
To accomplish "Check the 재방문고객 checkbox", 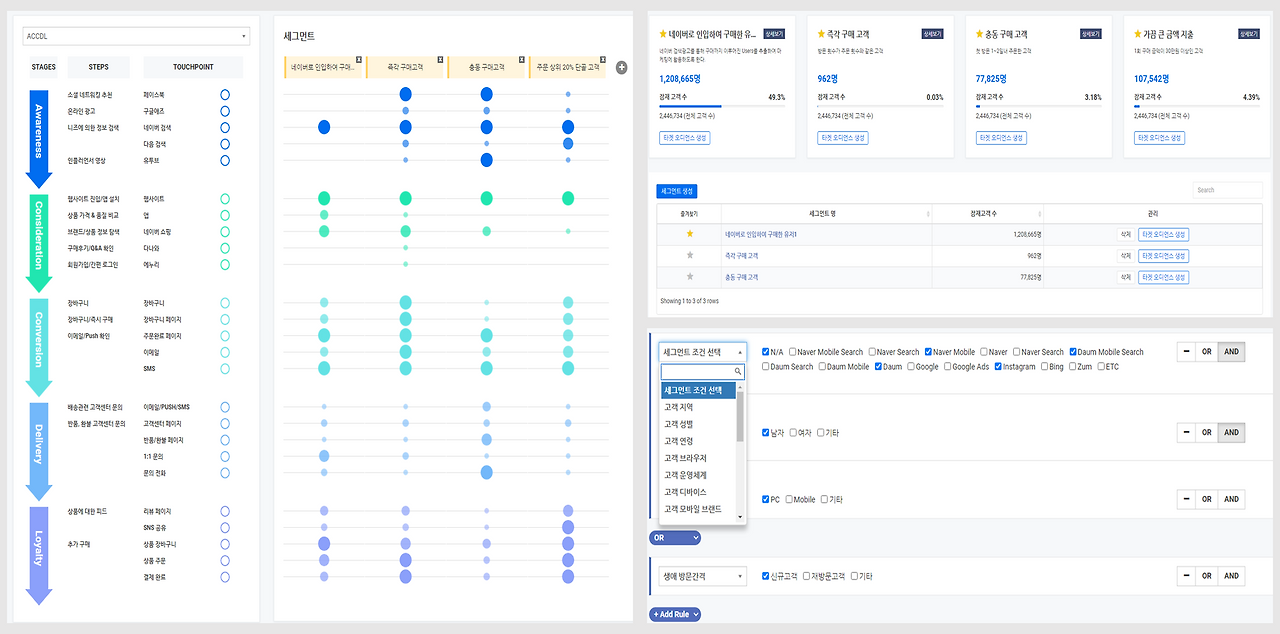I will click(807, 576).
